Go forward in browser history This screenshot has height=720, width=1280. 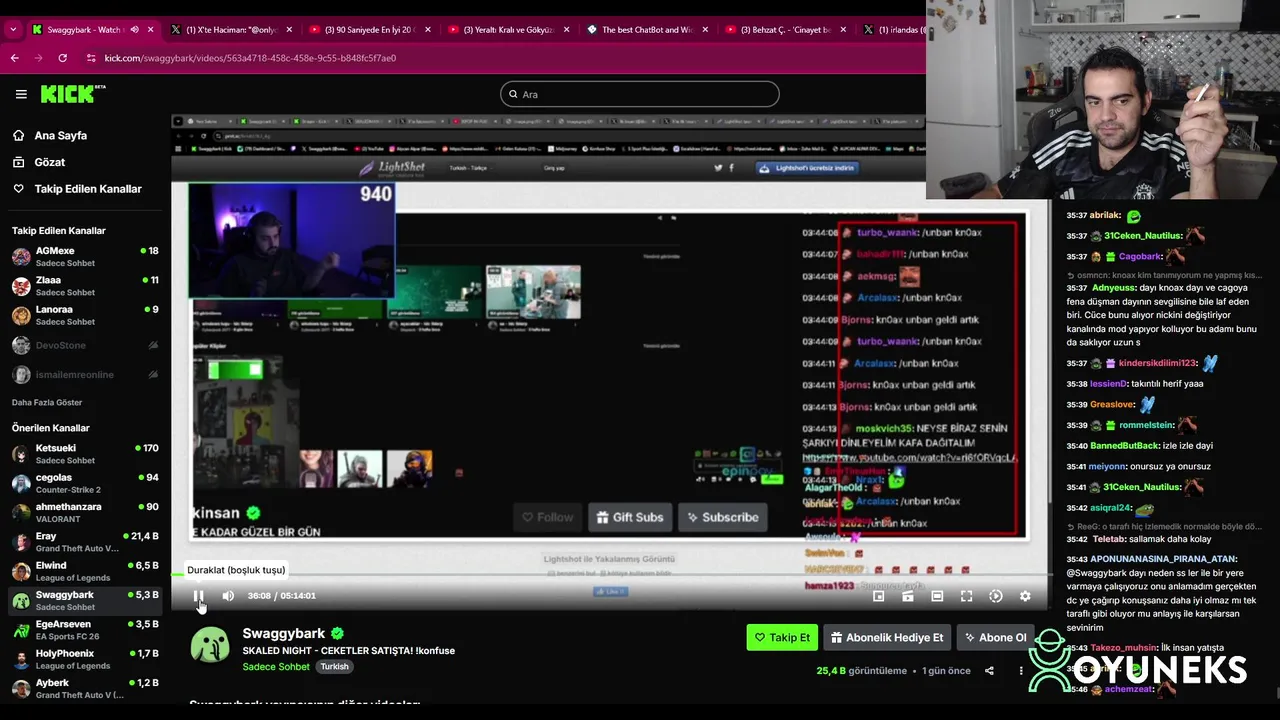pyautogui.click(x=38, y=58)
